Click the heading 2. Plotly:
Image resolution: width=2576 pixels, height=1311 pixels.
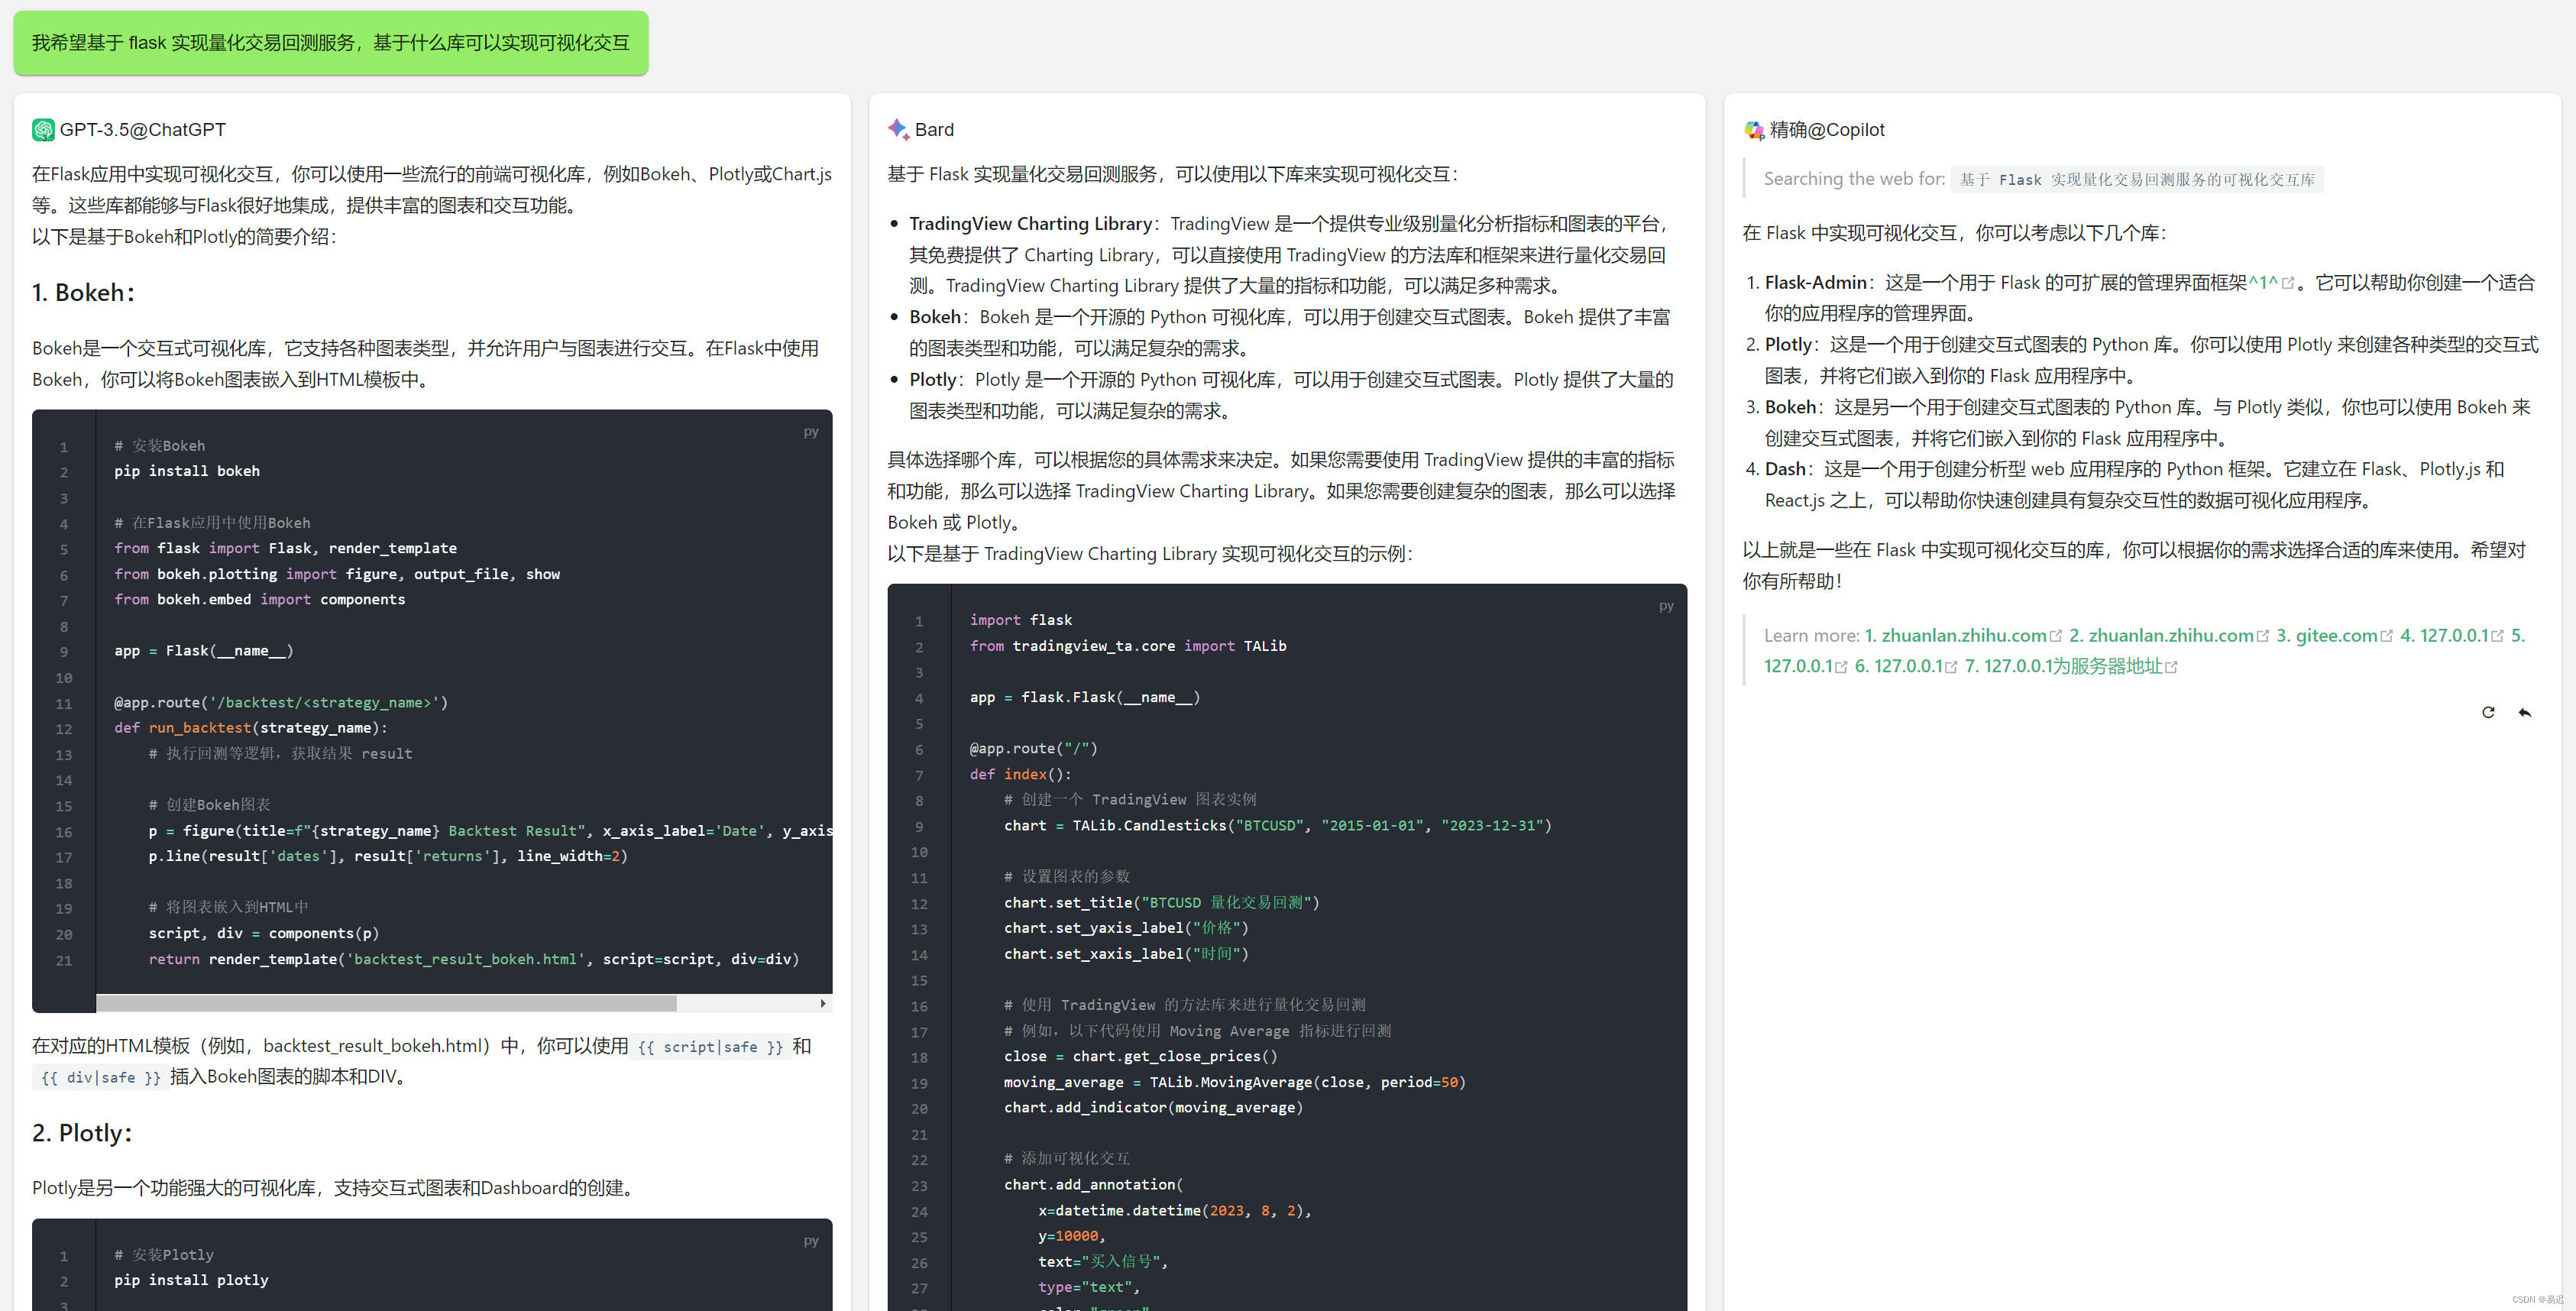[82, 1133]
